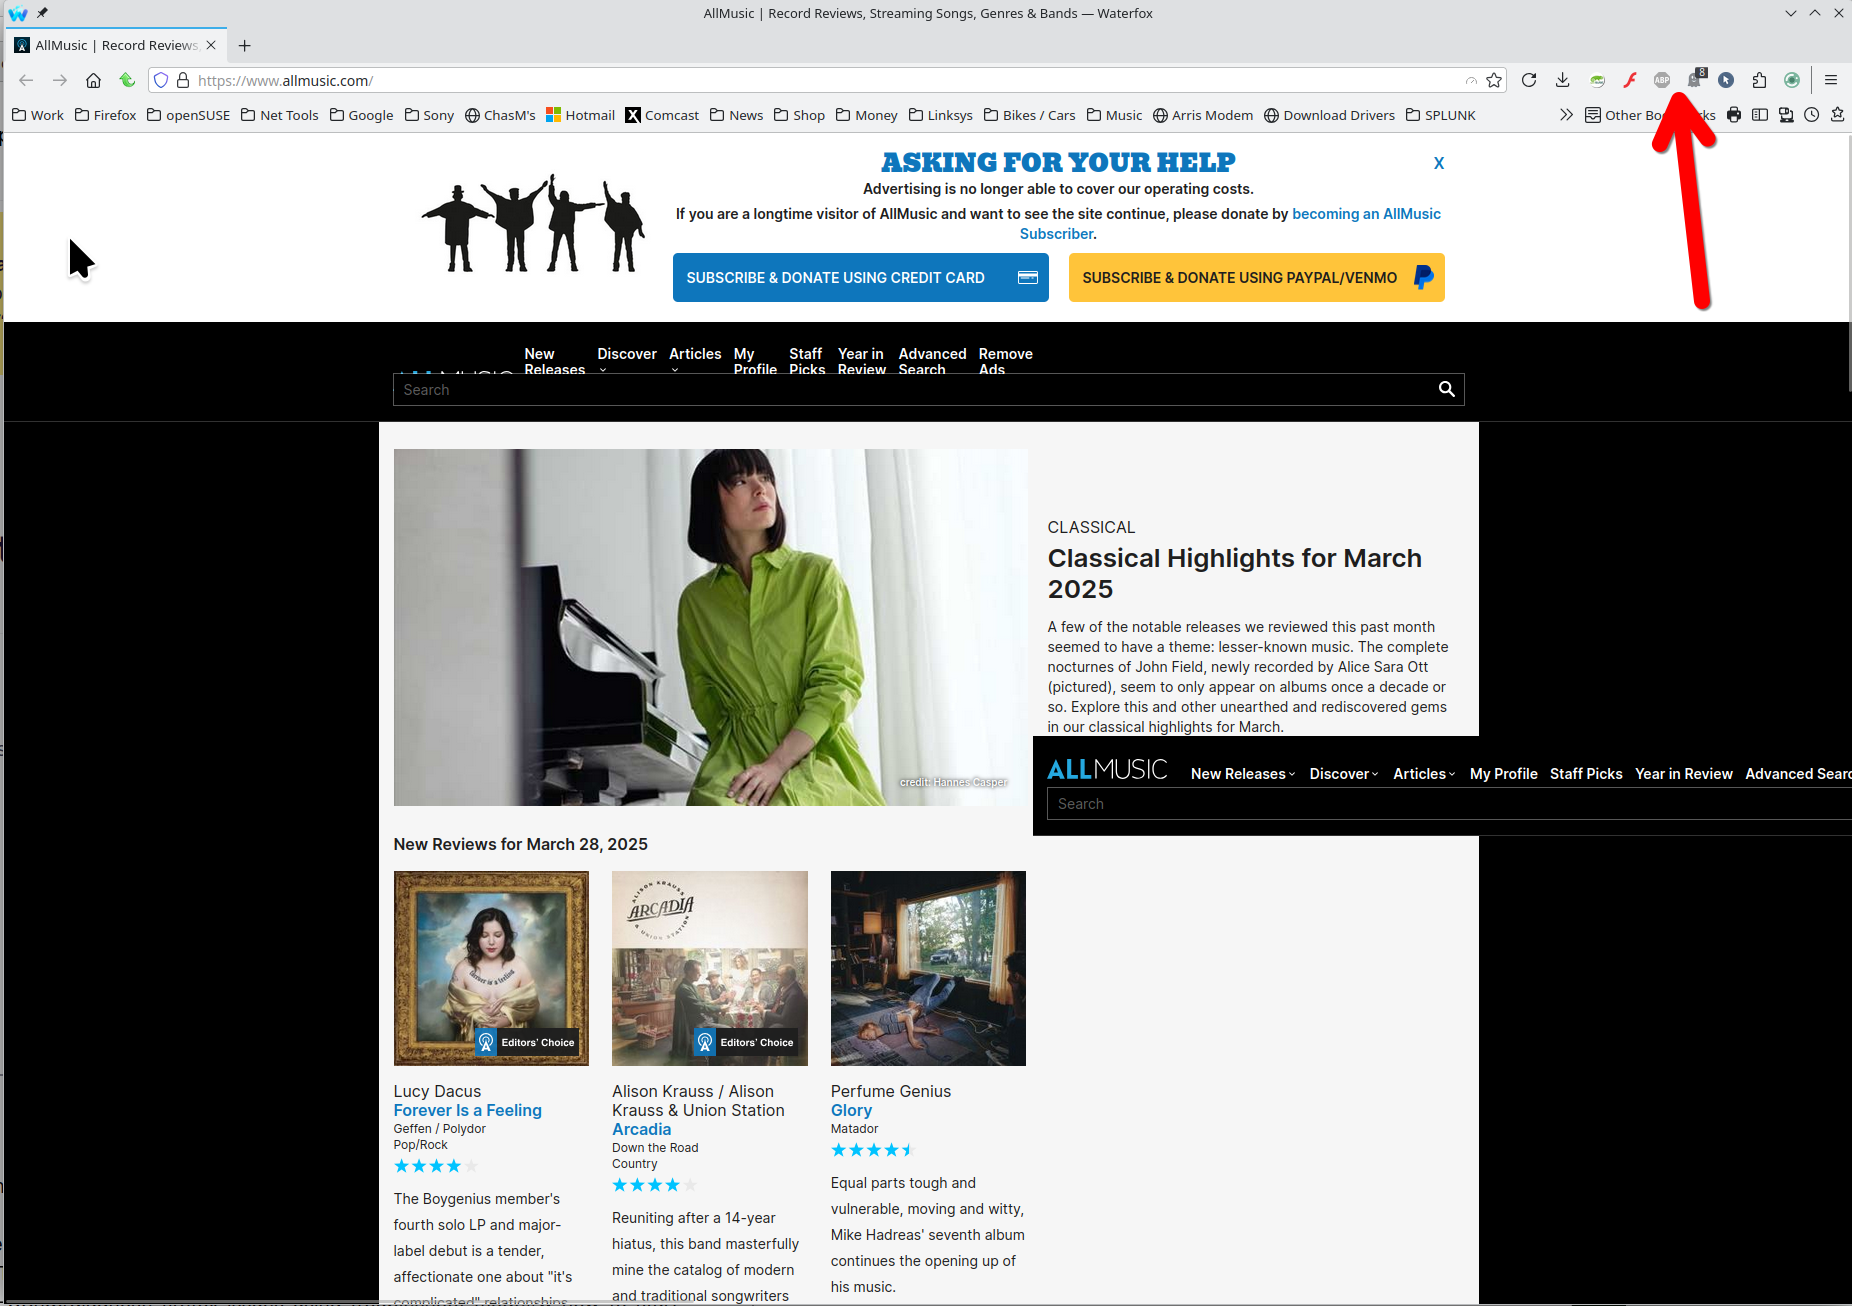Open the Hotmail bookmark

[580, 115]
